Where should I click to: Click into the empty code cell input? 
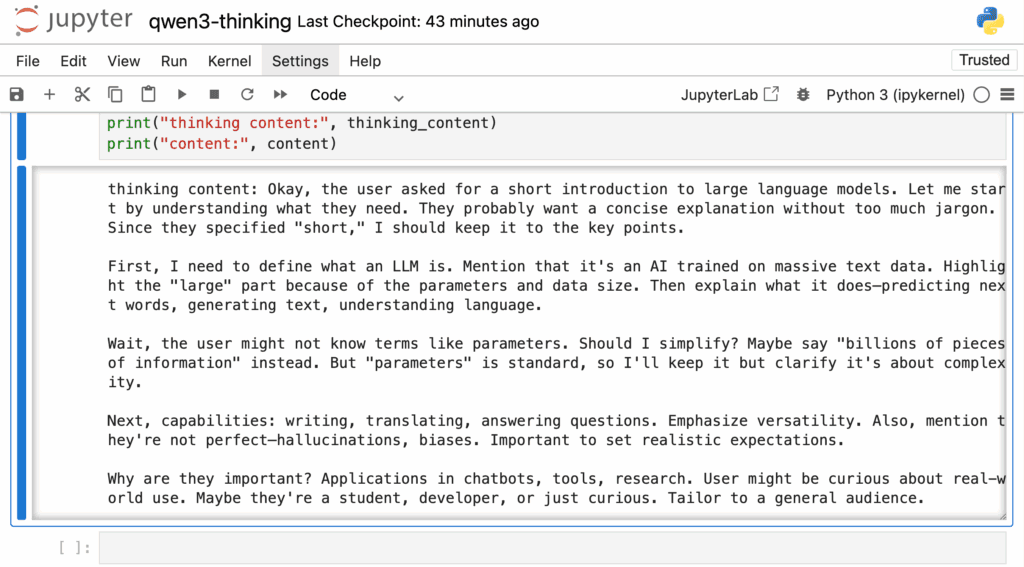point(552,547)
